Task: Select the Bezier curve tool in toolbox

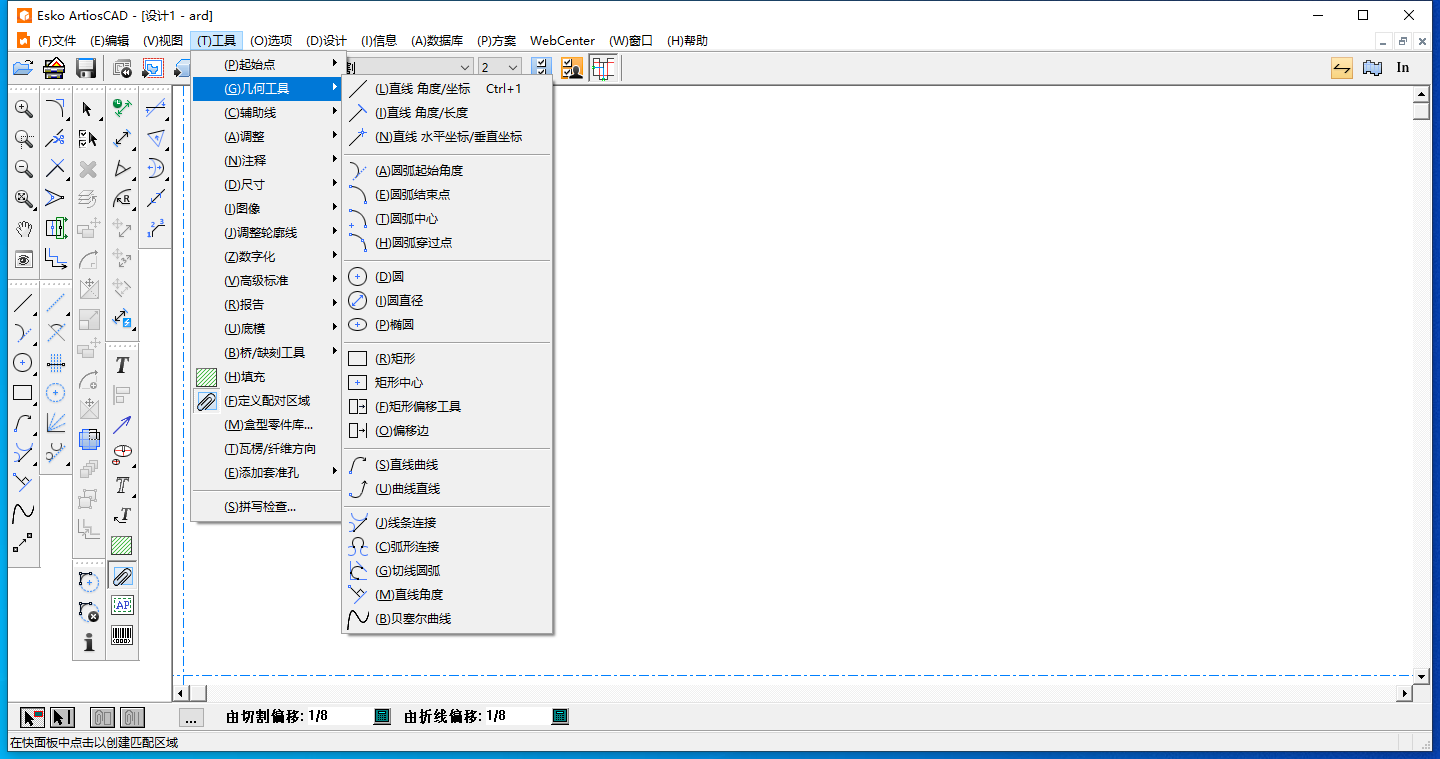Action: 23,513
